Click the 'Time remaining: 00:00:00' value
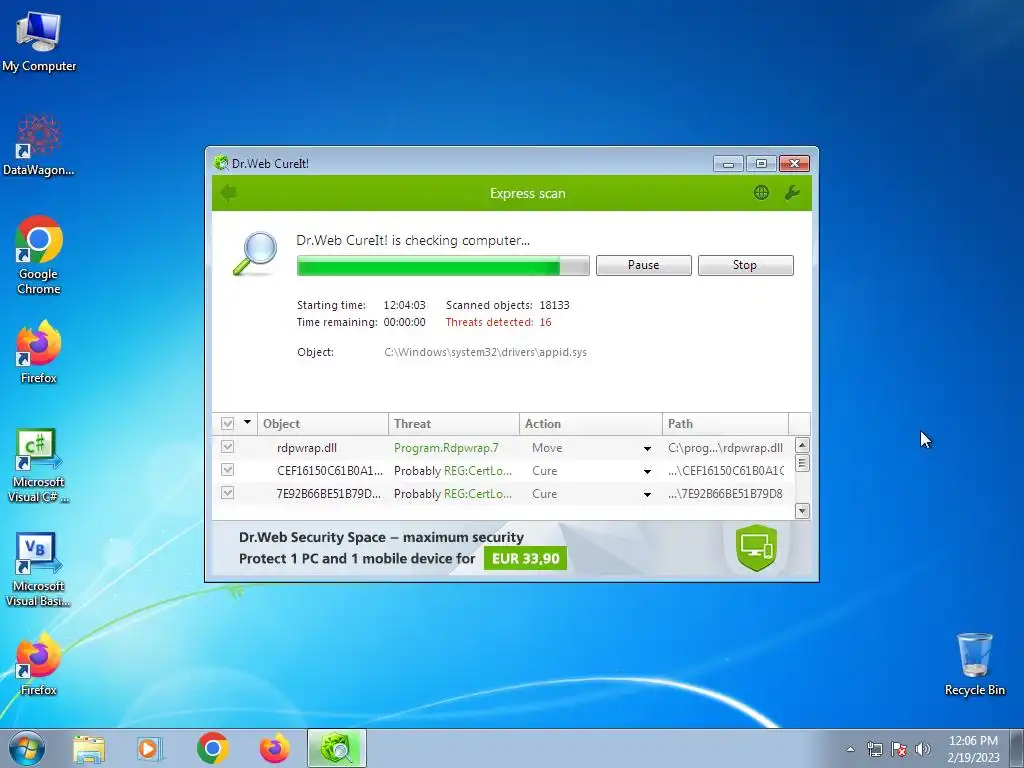 pos(404,322)
